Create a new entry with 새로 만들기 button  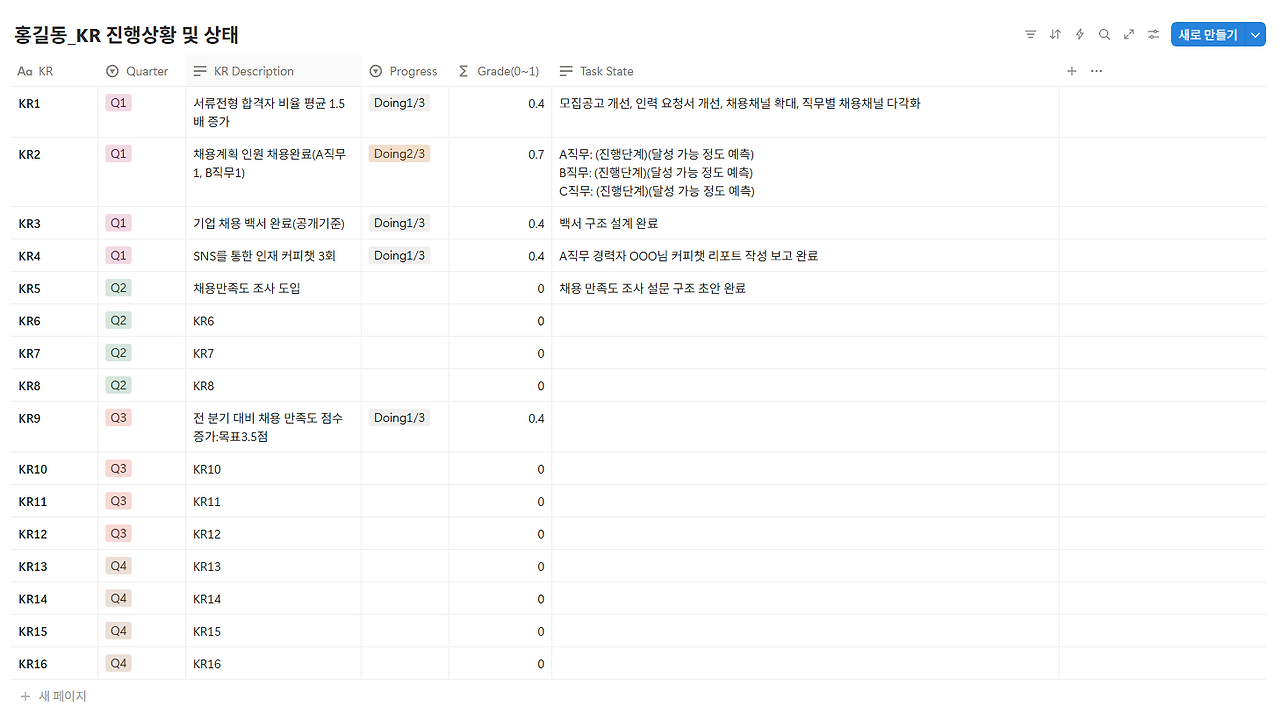tap(1207, 33)
